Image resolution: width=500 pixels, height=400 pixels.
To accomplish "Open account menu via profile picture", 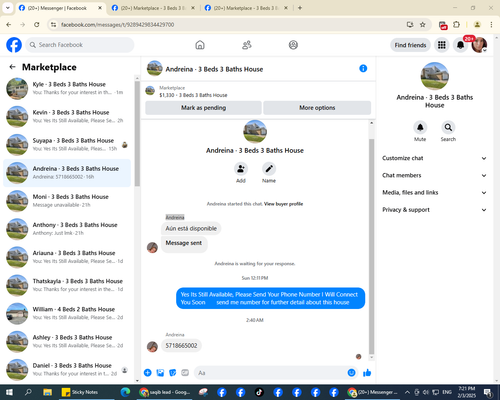I will [x=479, y=45].
